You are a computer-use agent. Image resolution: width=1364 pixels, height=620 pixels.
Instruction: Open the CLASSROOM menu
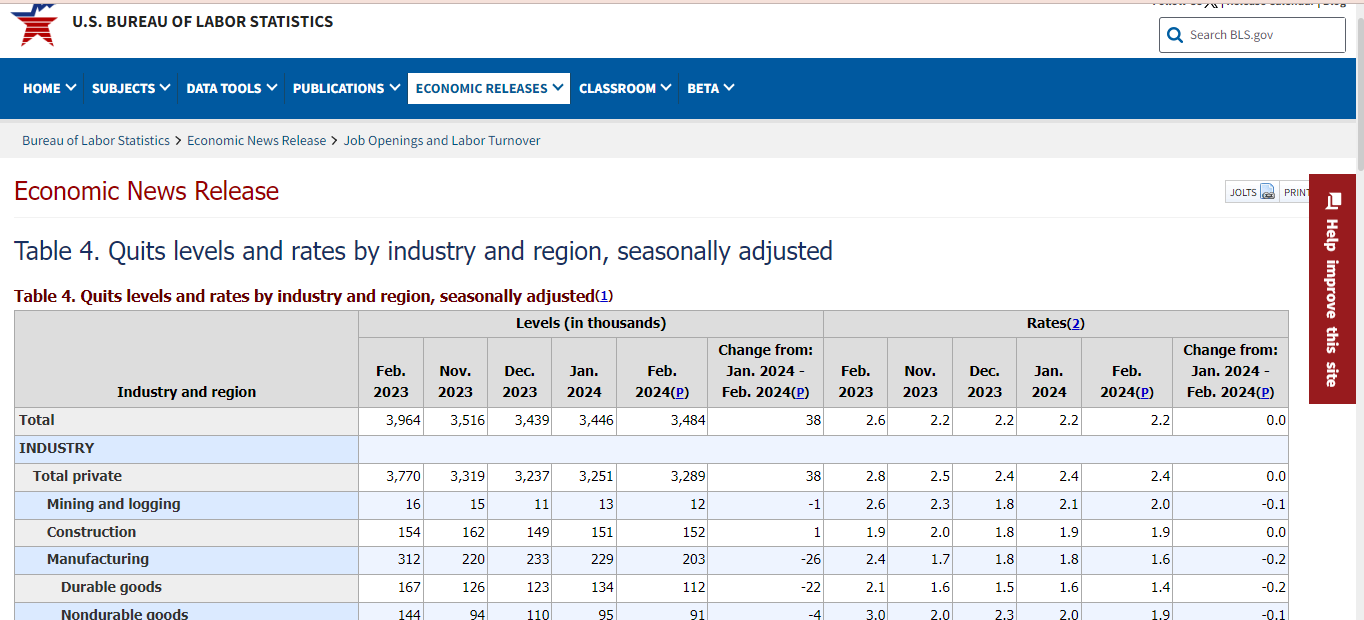coord(625,88)
